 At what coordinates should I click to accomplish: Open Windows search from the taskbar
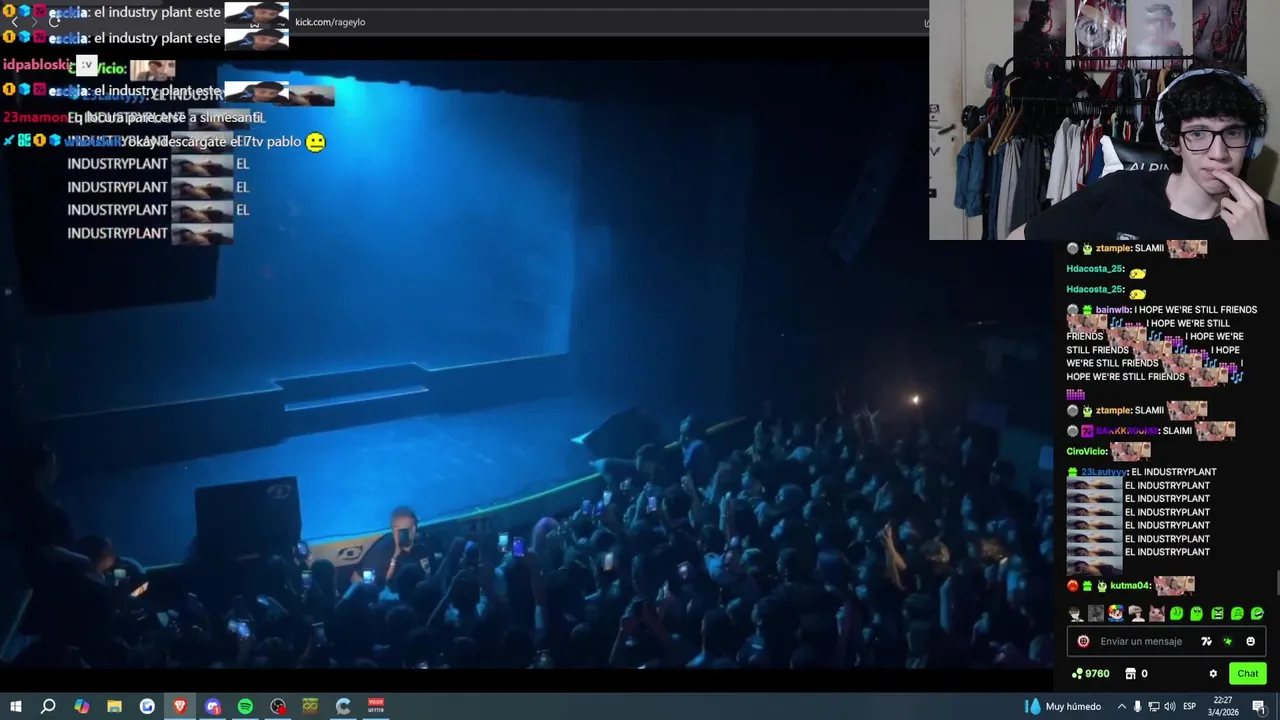(x=48, y=706)
